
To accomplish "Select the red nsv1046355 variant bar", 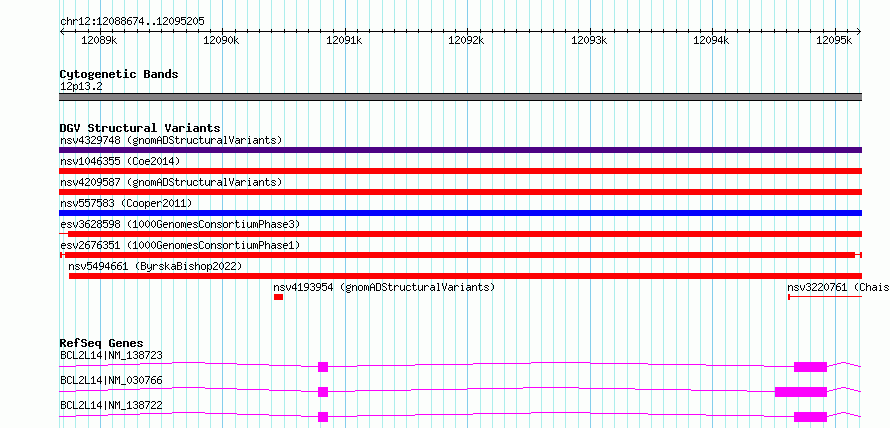I will tap(460, 171).
